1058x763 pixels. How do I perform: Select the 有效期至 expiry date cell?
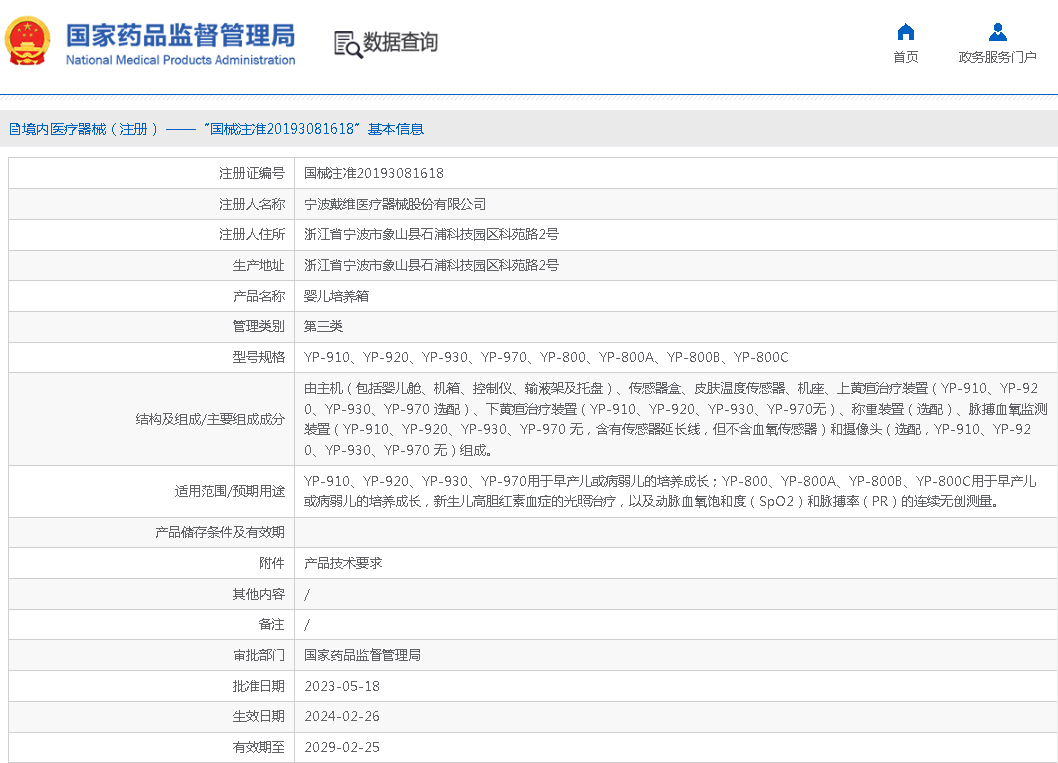coord(341,747)
